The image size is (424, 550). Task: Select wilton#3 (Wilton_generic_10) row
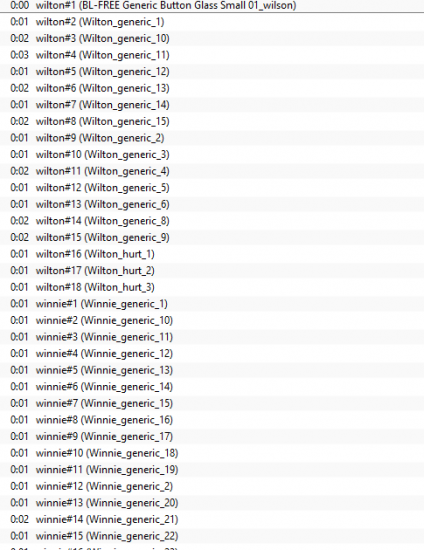coord(212,39)
